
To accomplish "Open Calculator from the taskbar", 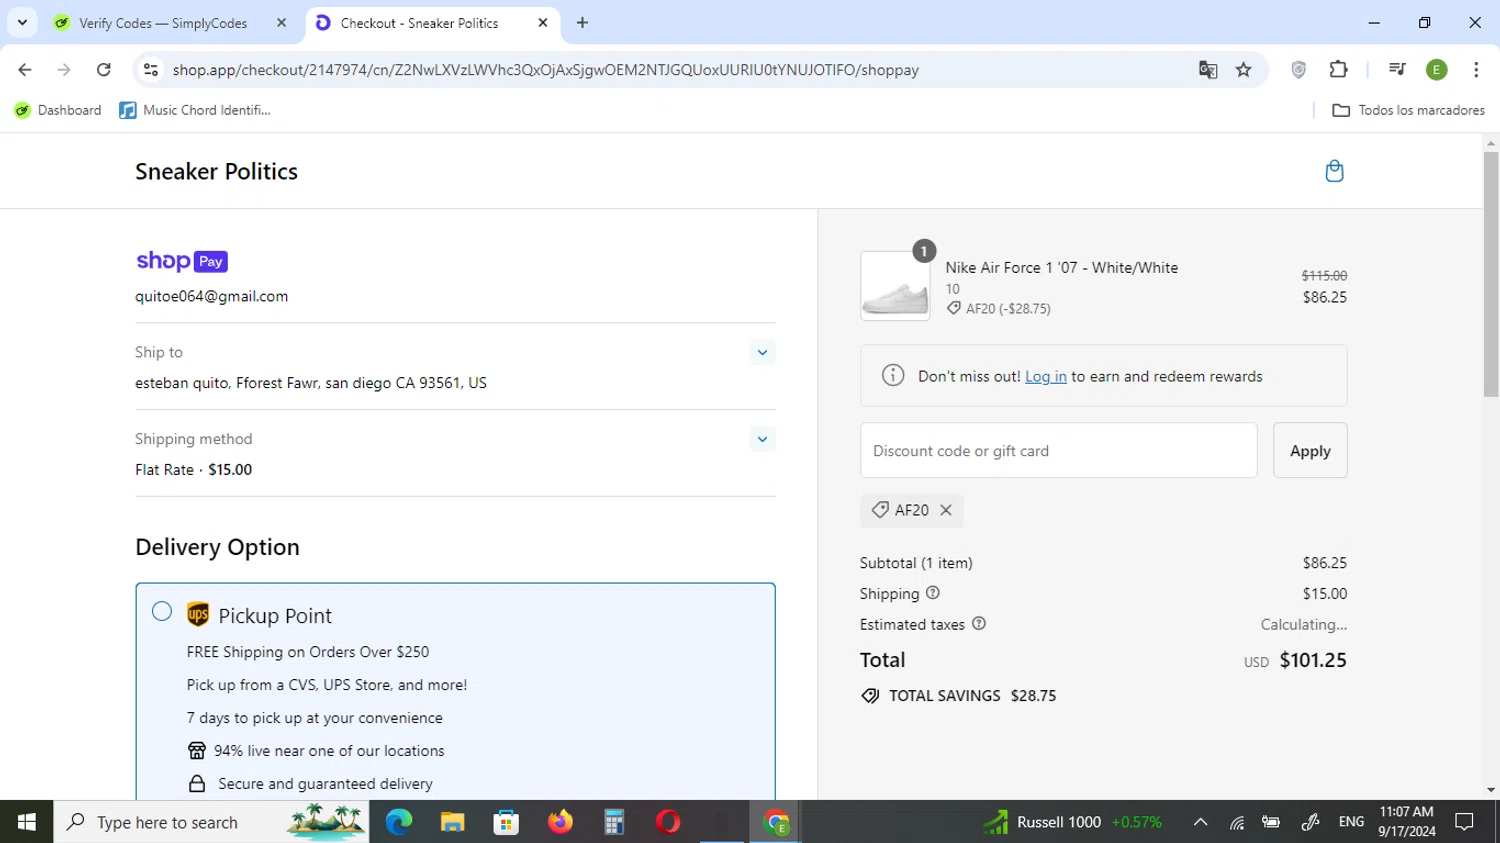I will pyautogui.click(x=614, y=822).
